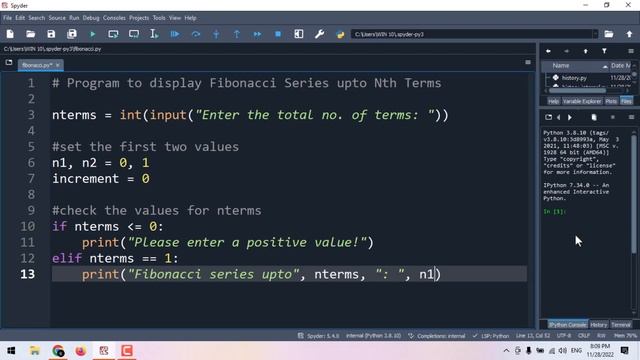The height and width of the screenshot is (360, 640).
Task: Open the Projects menu
Action: [x=139, y=18]
